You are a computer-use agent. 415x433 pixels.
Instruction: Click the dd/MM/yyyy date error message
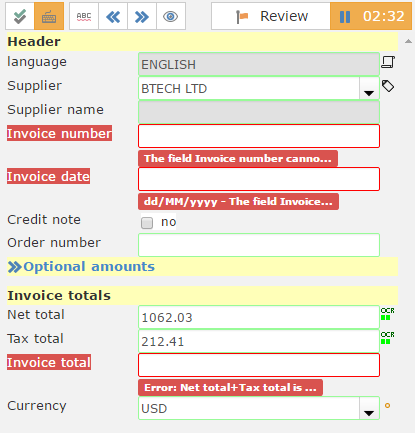pos(238,202)
